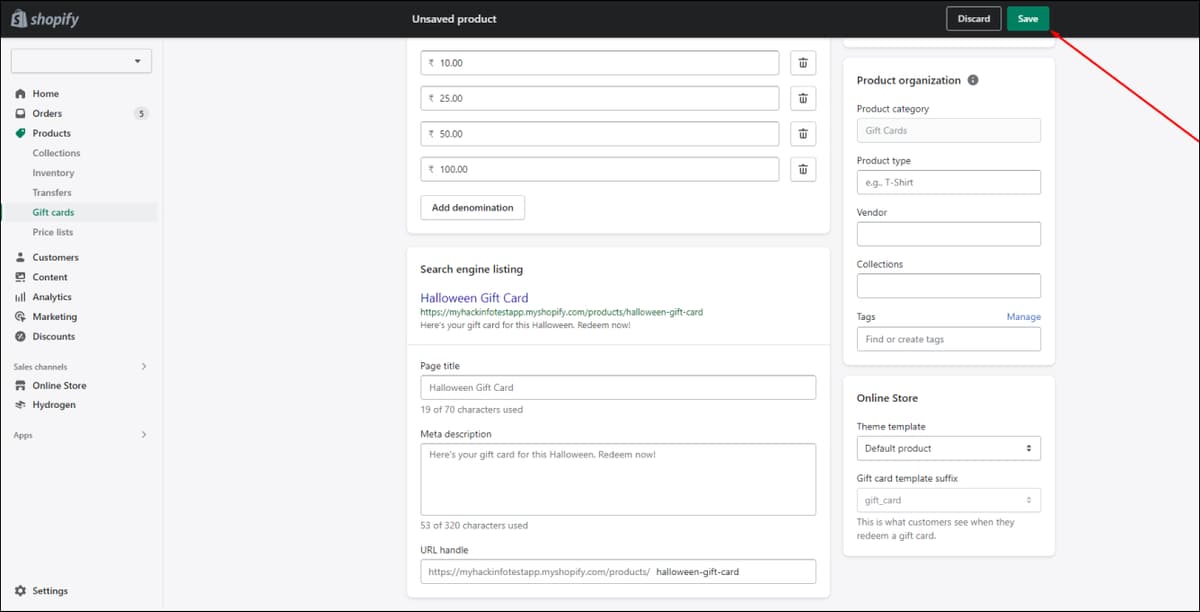Click Manage link next to Tags
The image size is (1200, 612).
[x=1023, y=317]
